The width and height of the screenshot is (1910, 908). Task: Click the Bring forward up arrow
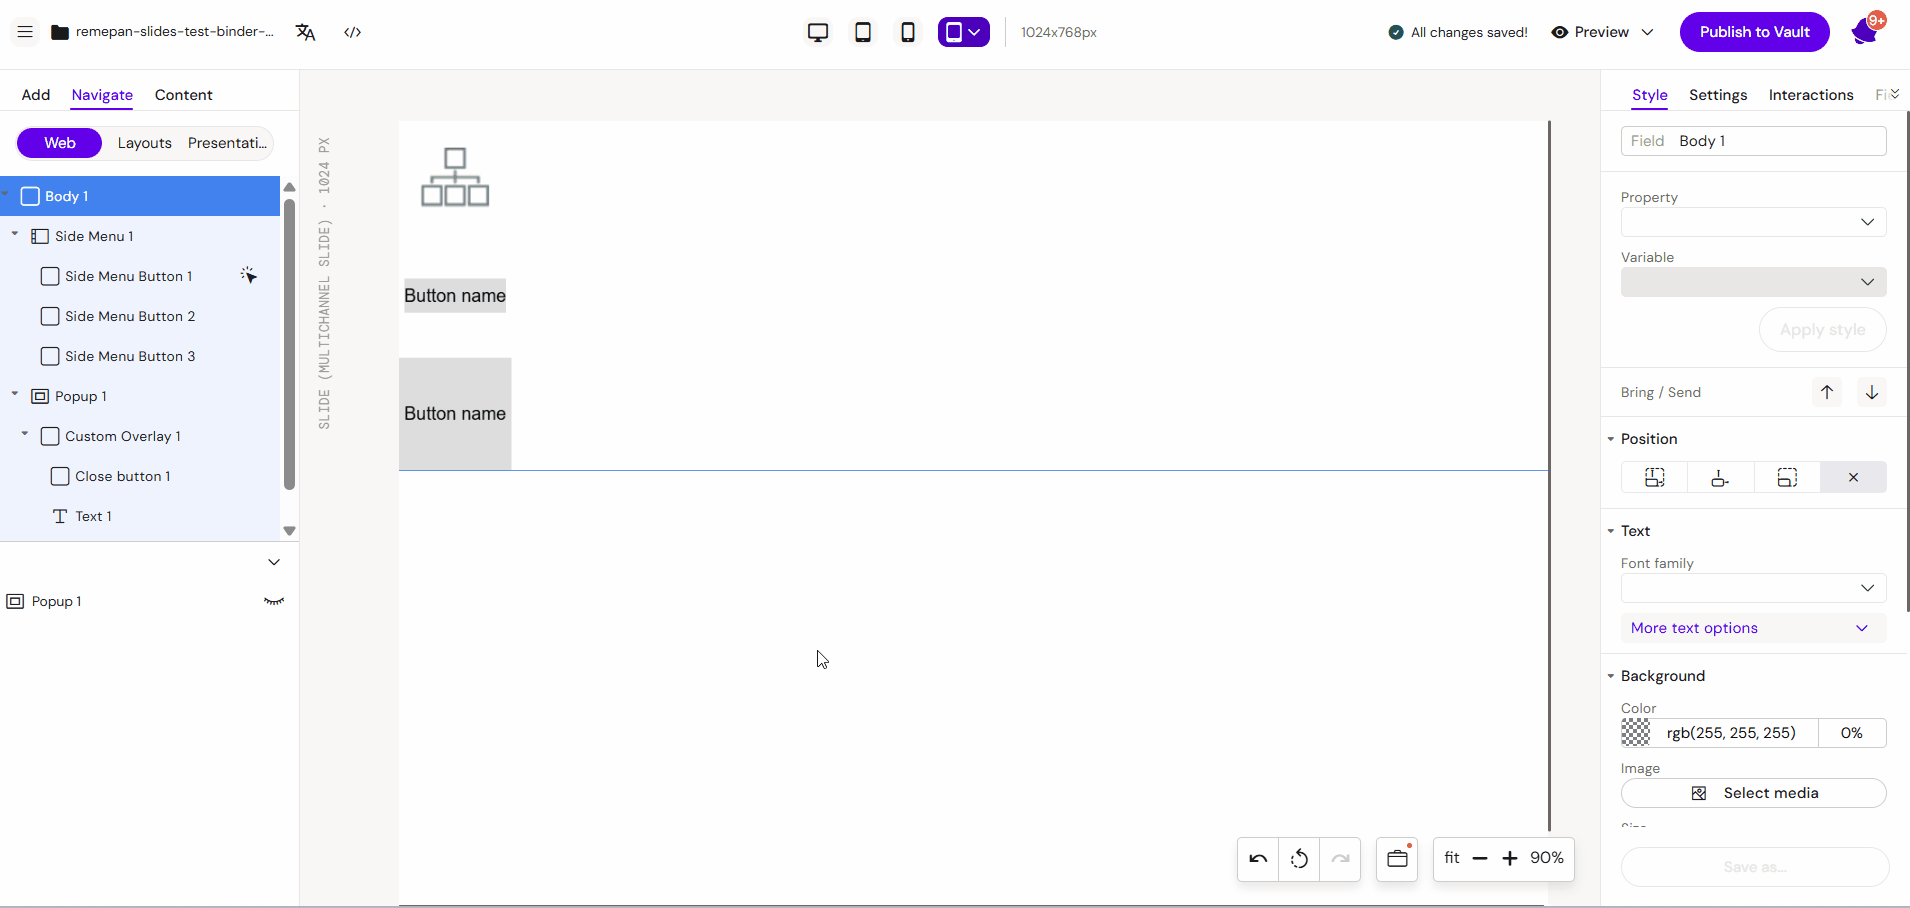1827,392
